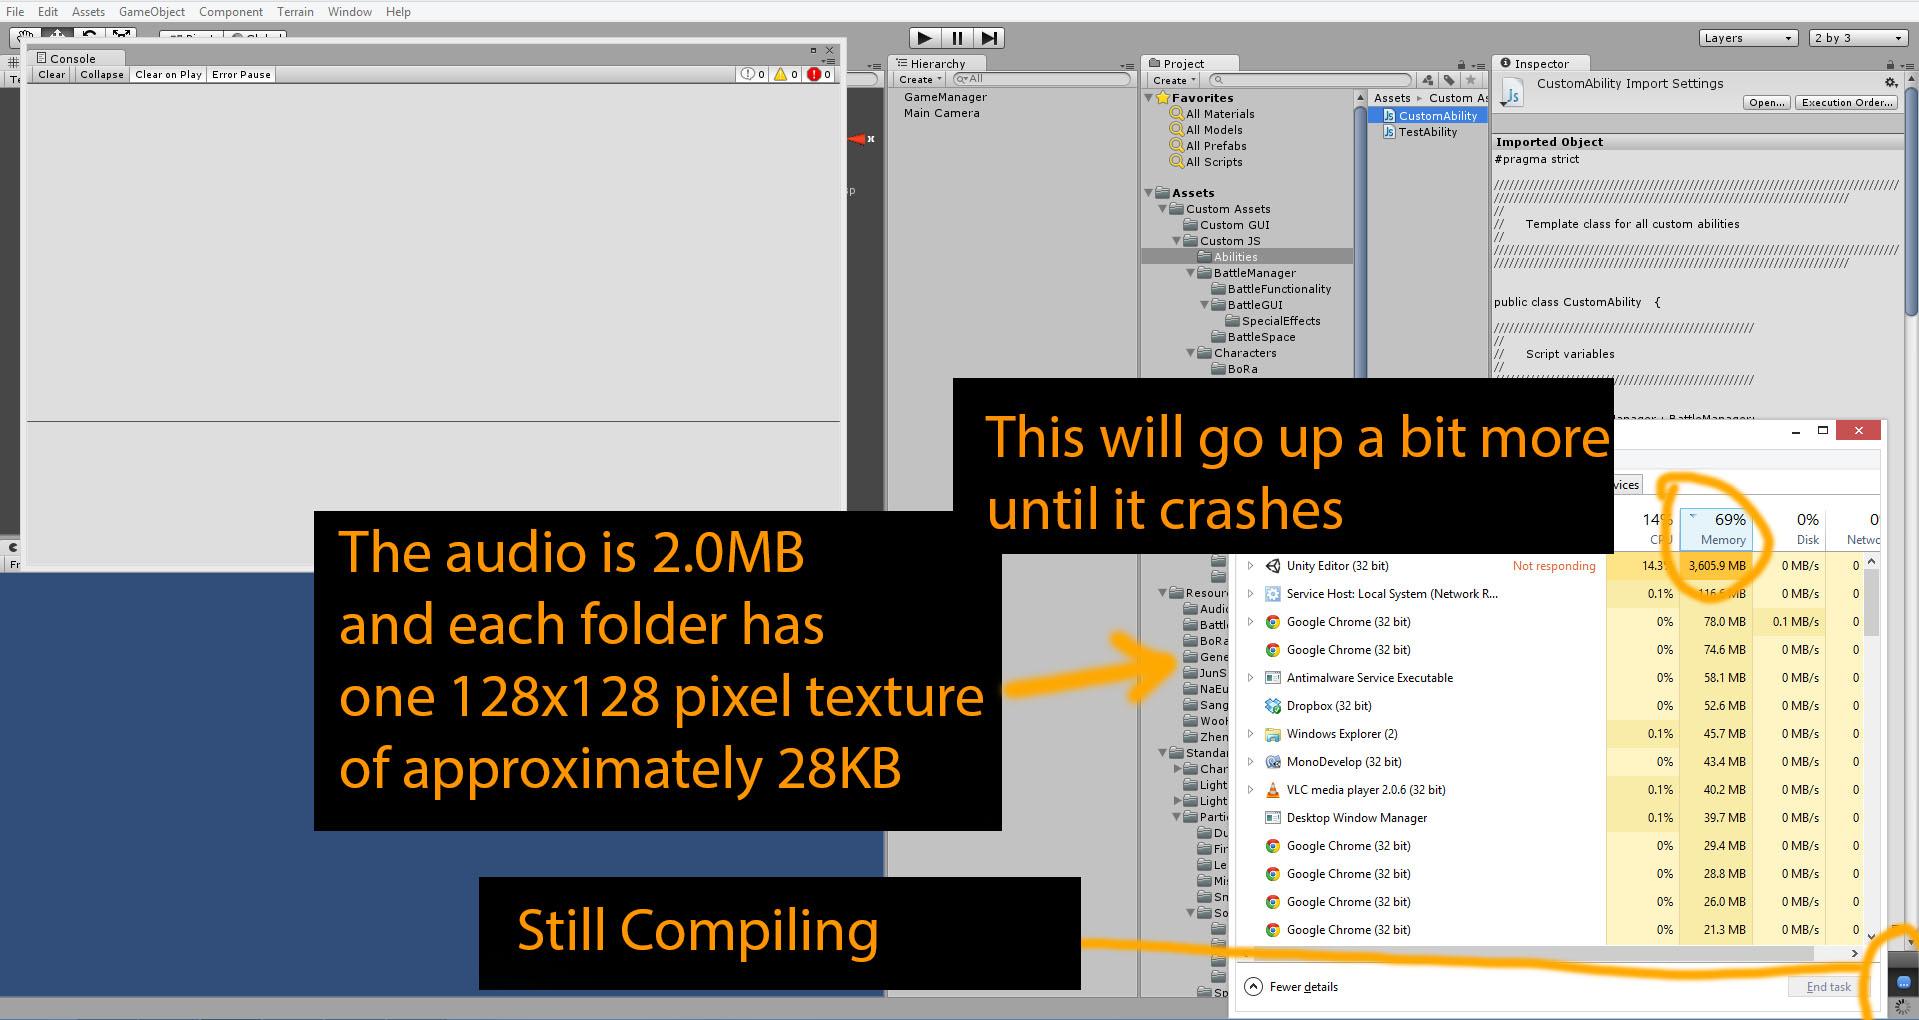Viewport: 1919px width, 1020px height.
Task: Open the File menu
Action: coord(15,12)
